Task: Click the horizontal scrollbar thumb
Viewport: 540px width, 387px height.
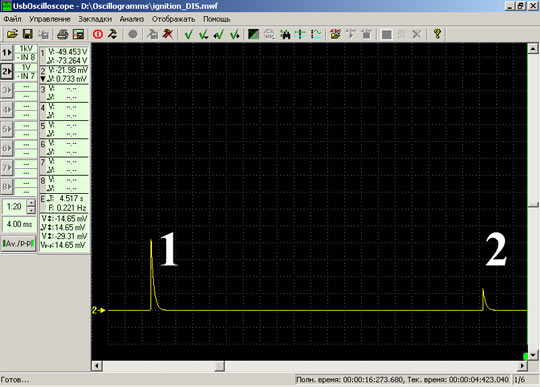Action: tap(219, 366)
